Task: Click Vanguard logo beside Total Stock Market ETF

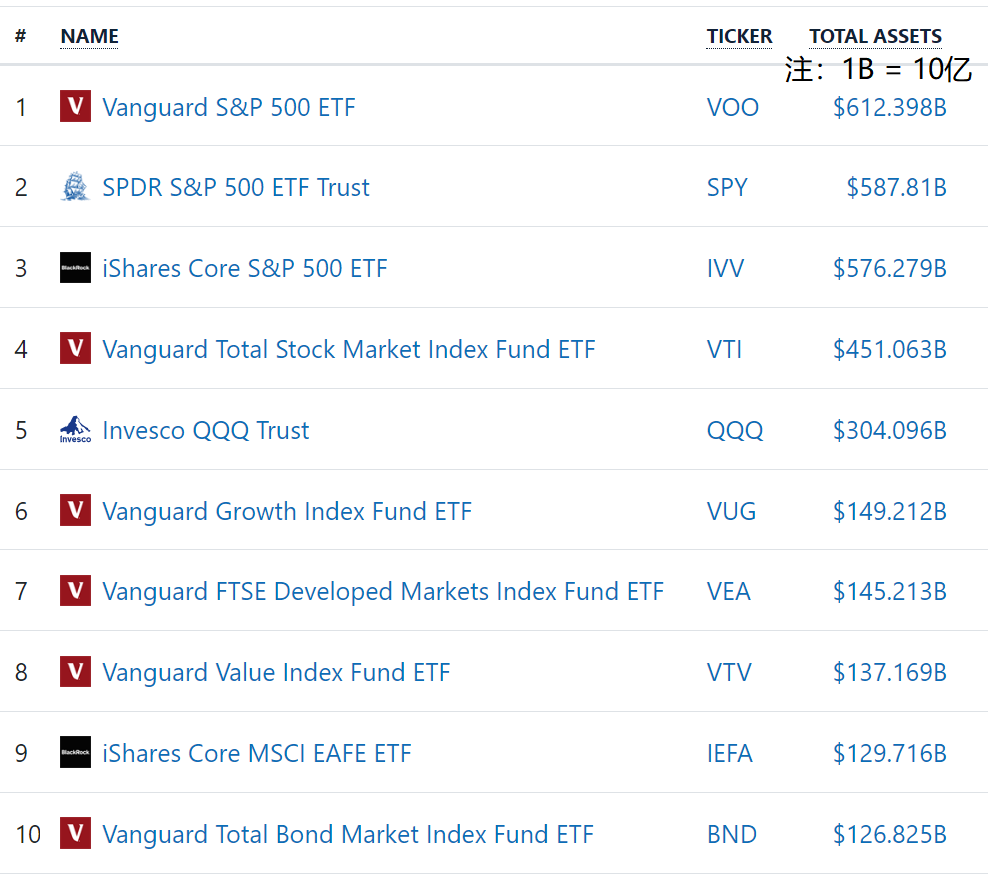Action: click(x=75, y=349)
